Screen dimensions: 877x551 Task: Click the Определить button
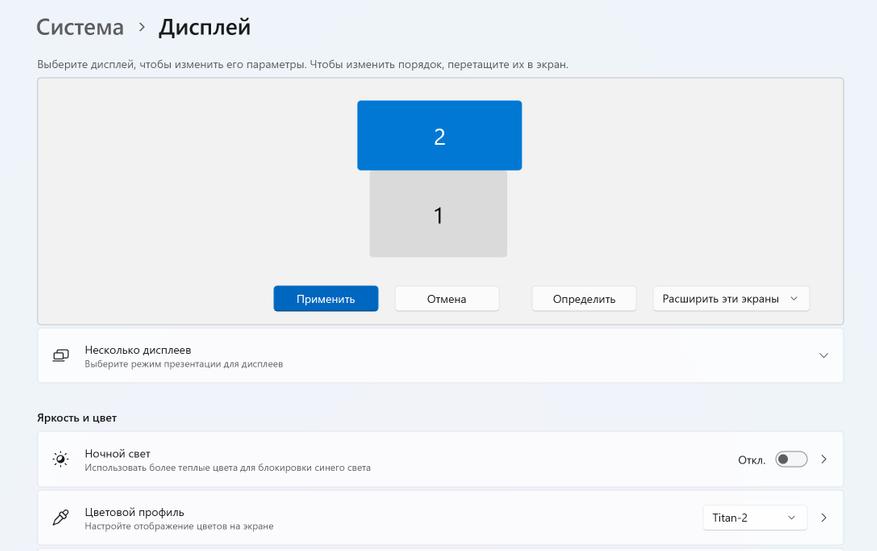pyautogui.click(x=584, y=299)
